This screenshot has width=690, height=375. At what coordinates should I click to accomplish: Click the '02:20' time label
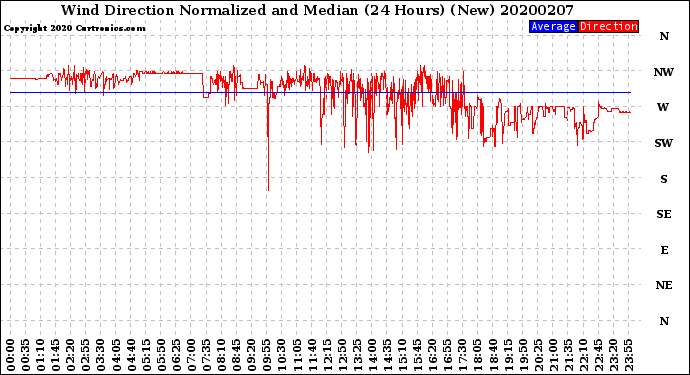point(71,355)
